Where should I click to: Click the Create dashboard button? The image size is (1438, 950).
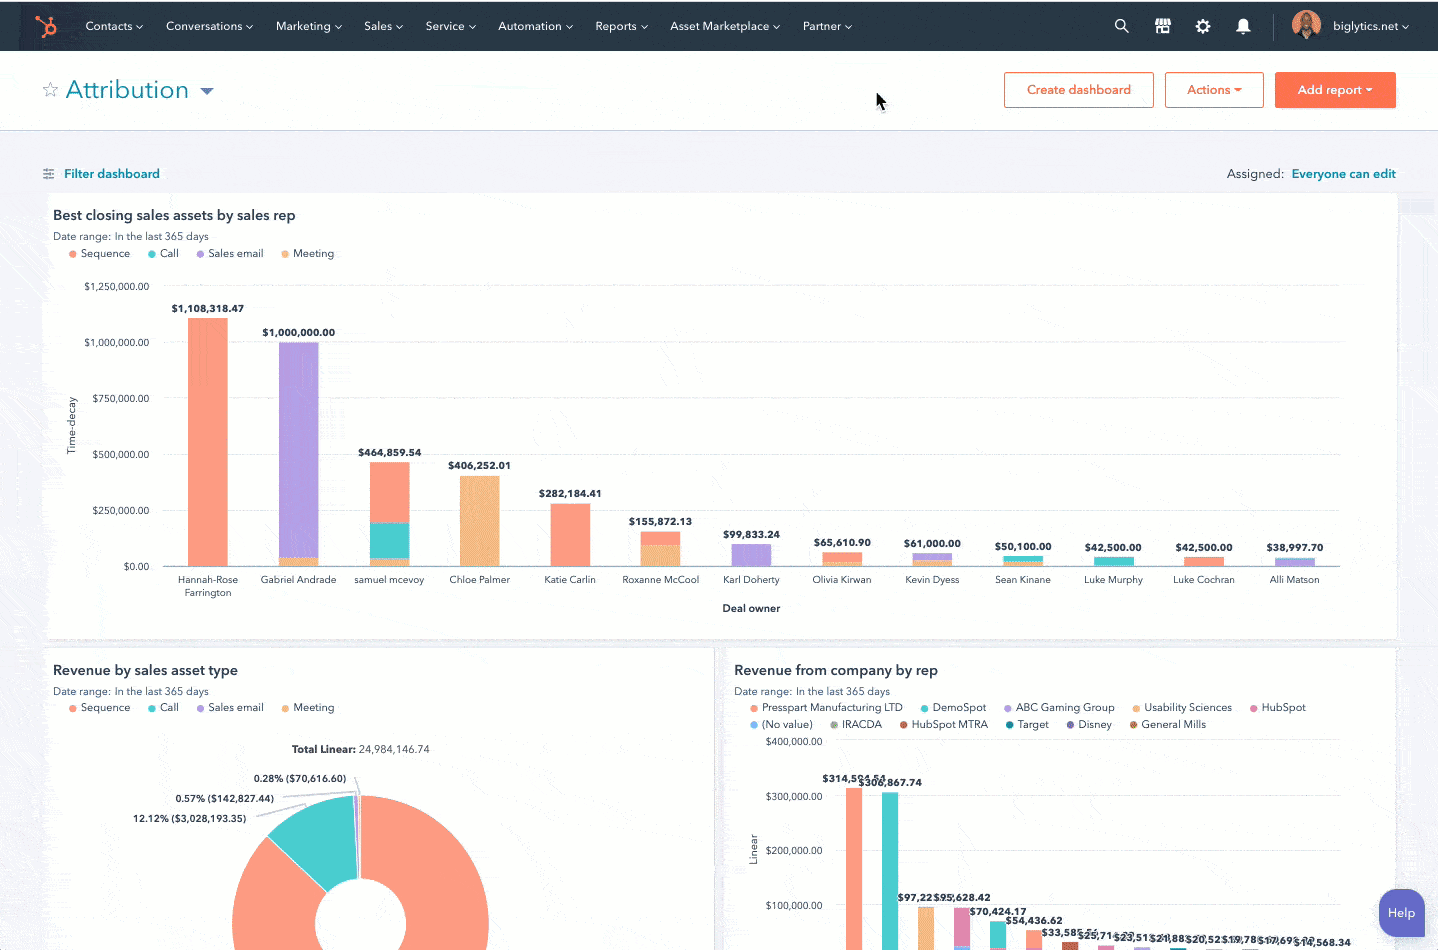coord(1078,90)
